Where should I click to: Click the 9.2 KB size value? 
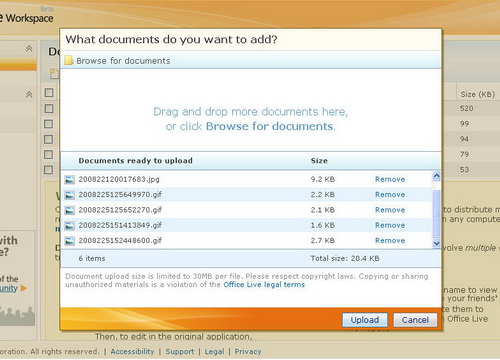pyautogui.click(x=322, y=179)
